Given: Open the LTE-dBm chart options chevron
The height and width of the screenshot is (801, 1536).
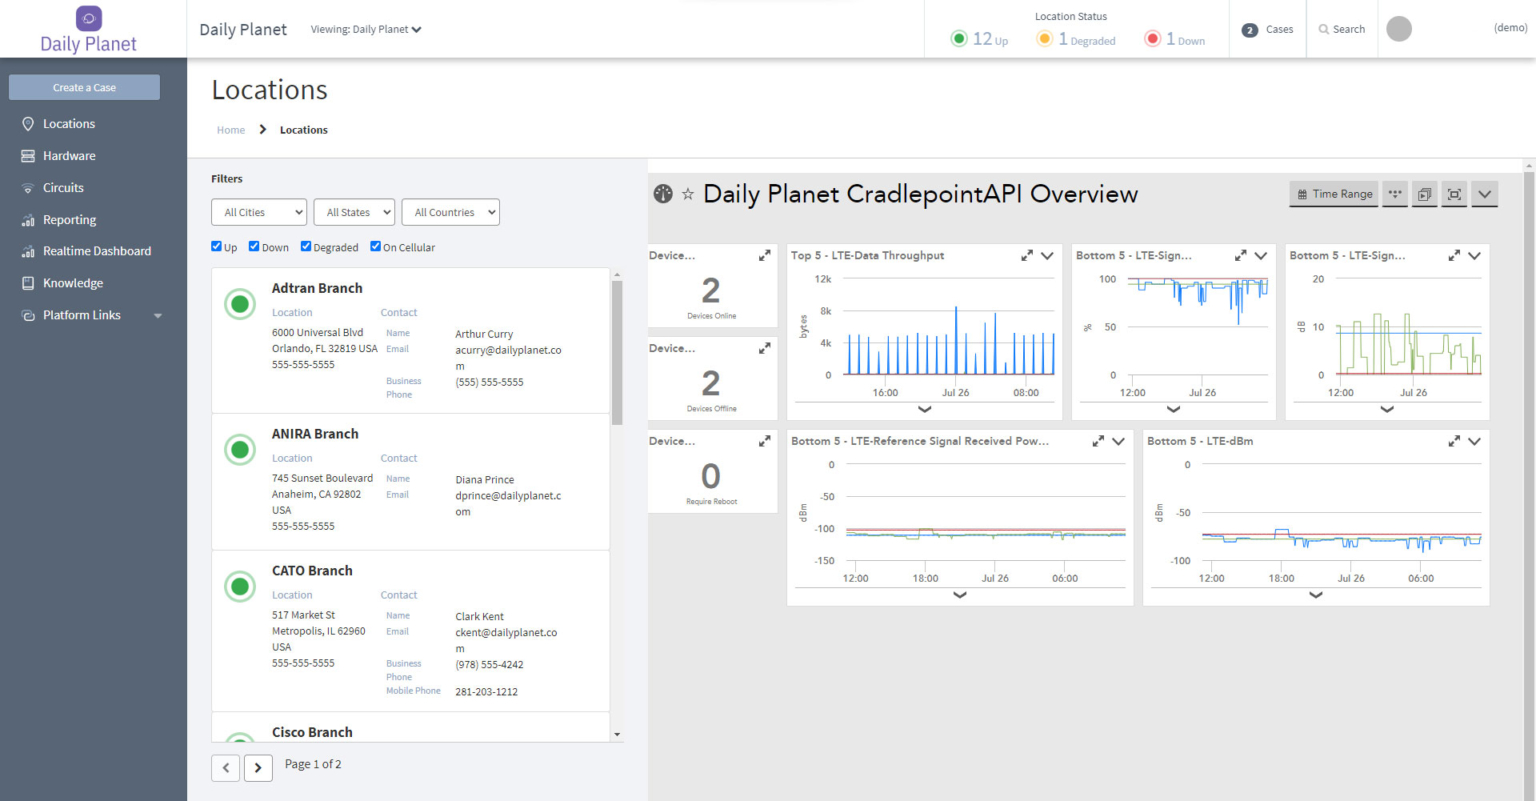Looking at the screenshot, I should [x=1474, y=441].
